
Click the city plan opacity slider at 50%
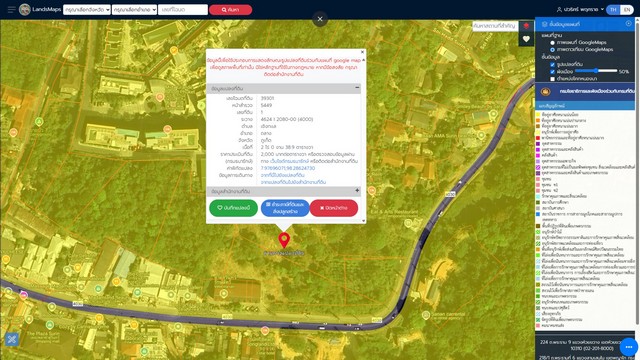coord(596,71)
